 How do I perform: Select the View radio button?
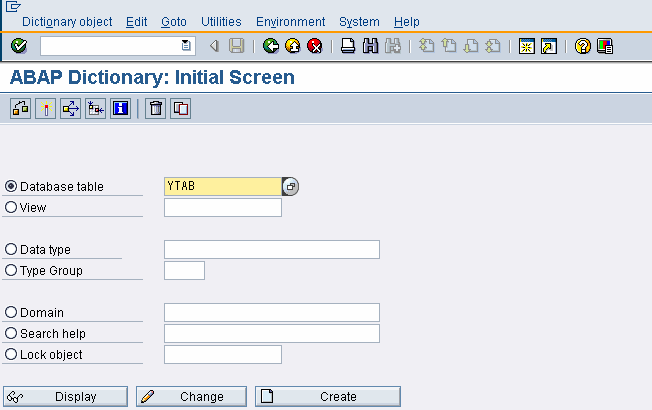[x=12, y=208]
